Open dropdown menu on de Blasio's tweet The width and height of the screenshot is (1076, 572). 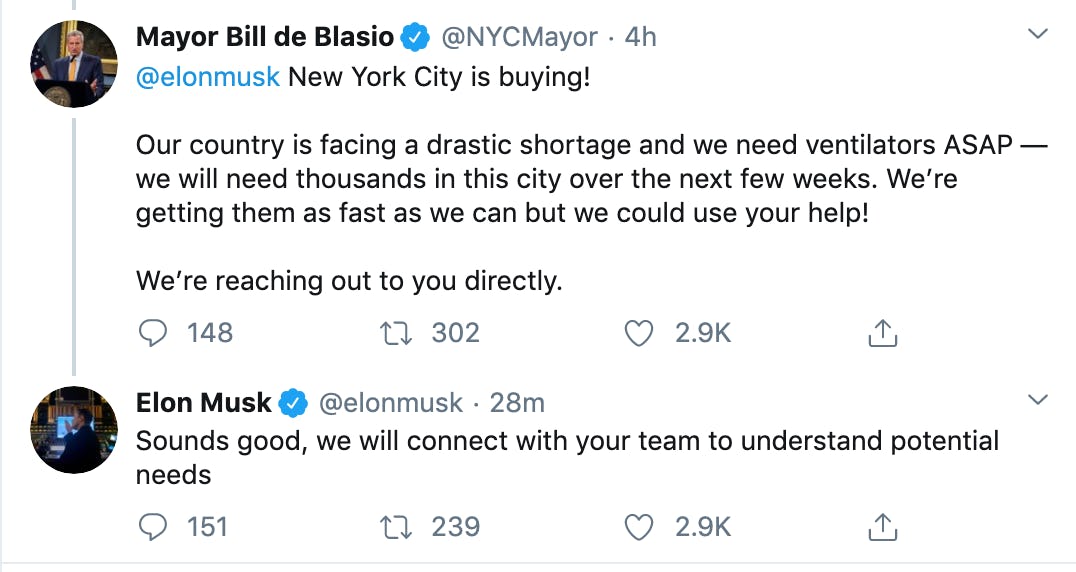1038,35
